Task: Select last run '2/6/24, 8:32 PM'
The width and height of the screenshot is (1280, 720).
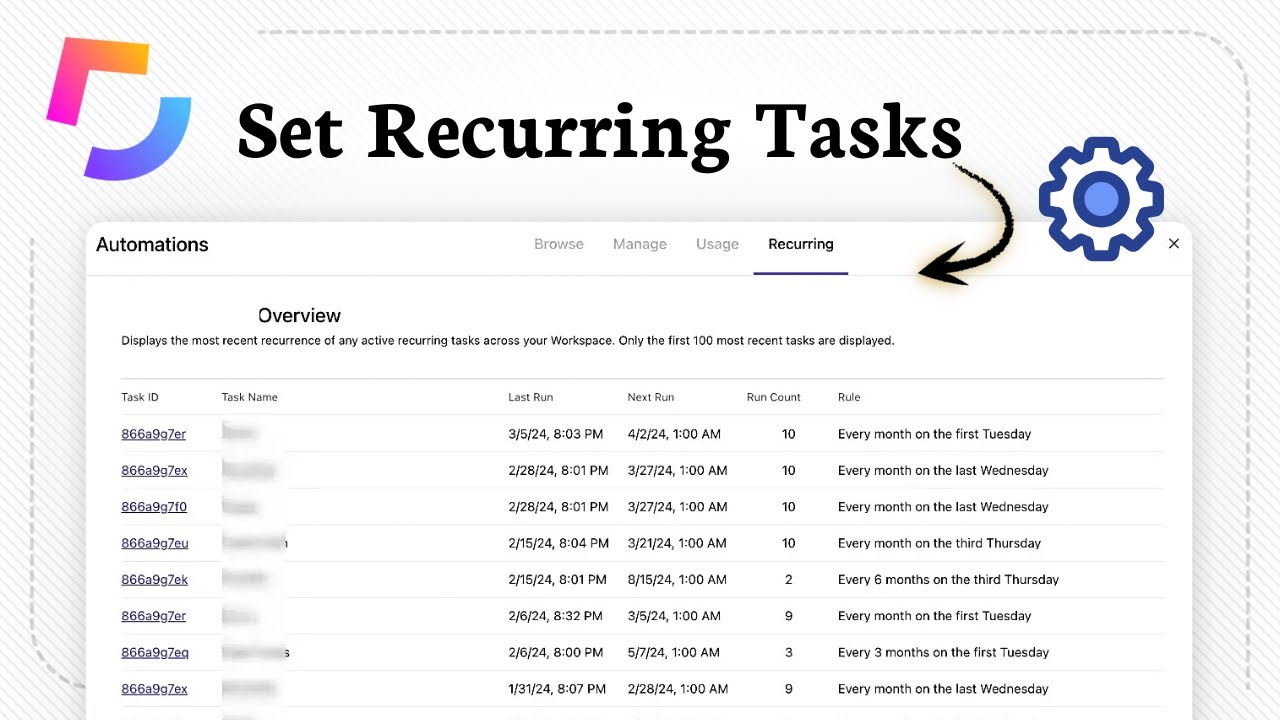Action: [x=555, y=616]
